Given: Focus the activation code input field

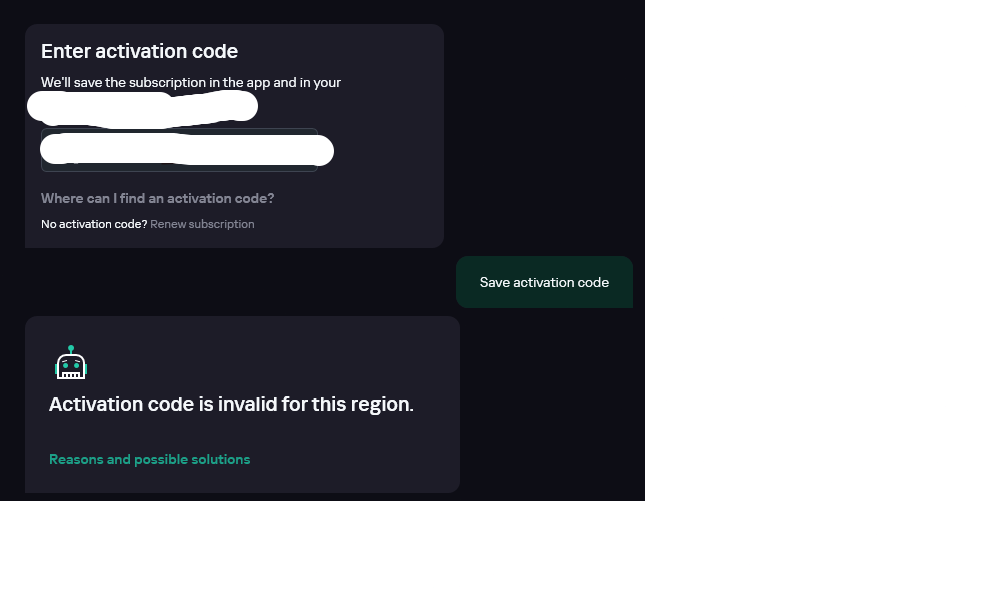Looking at the screenshot, I should click(179, 150).
